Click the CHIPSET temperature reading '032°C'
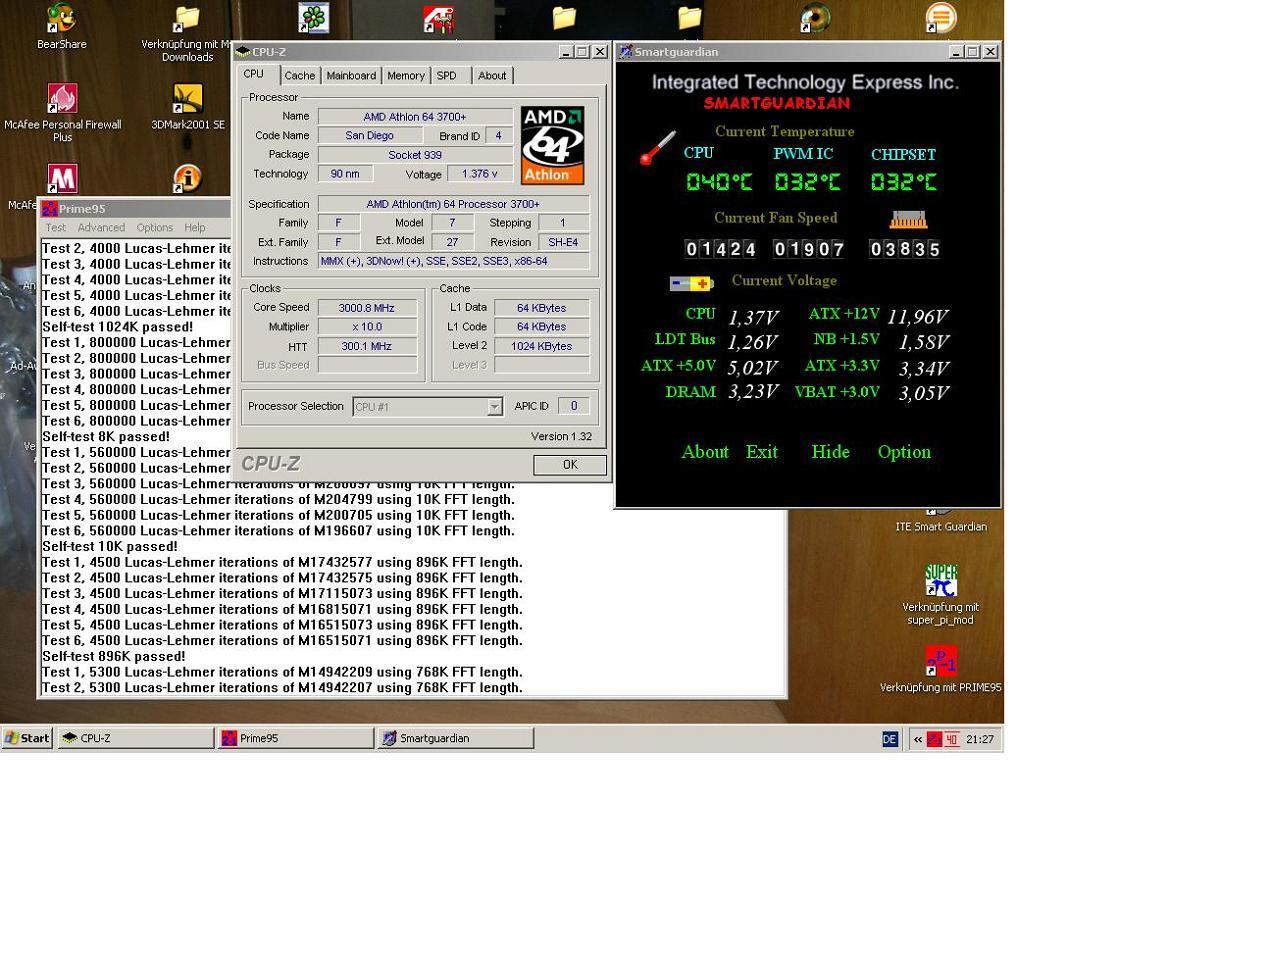The width and height of the screenshot is (1271, 953). pyautogui.click(x=903, y=182)
